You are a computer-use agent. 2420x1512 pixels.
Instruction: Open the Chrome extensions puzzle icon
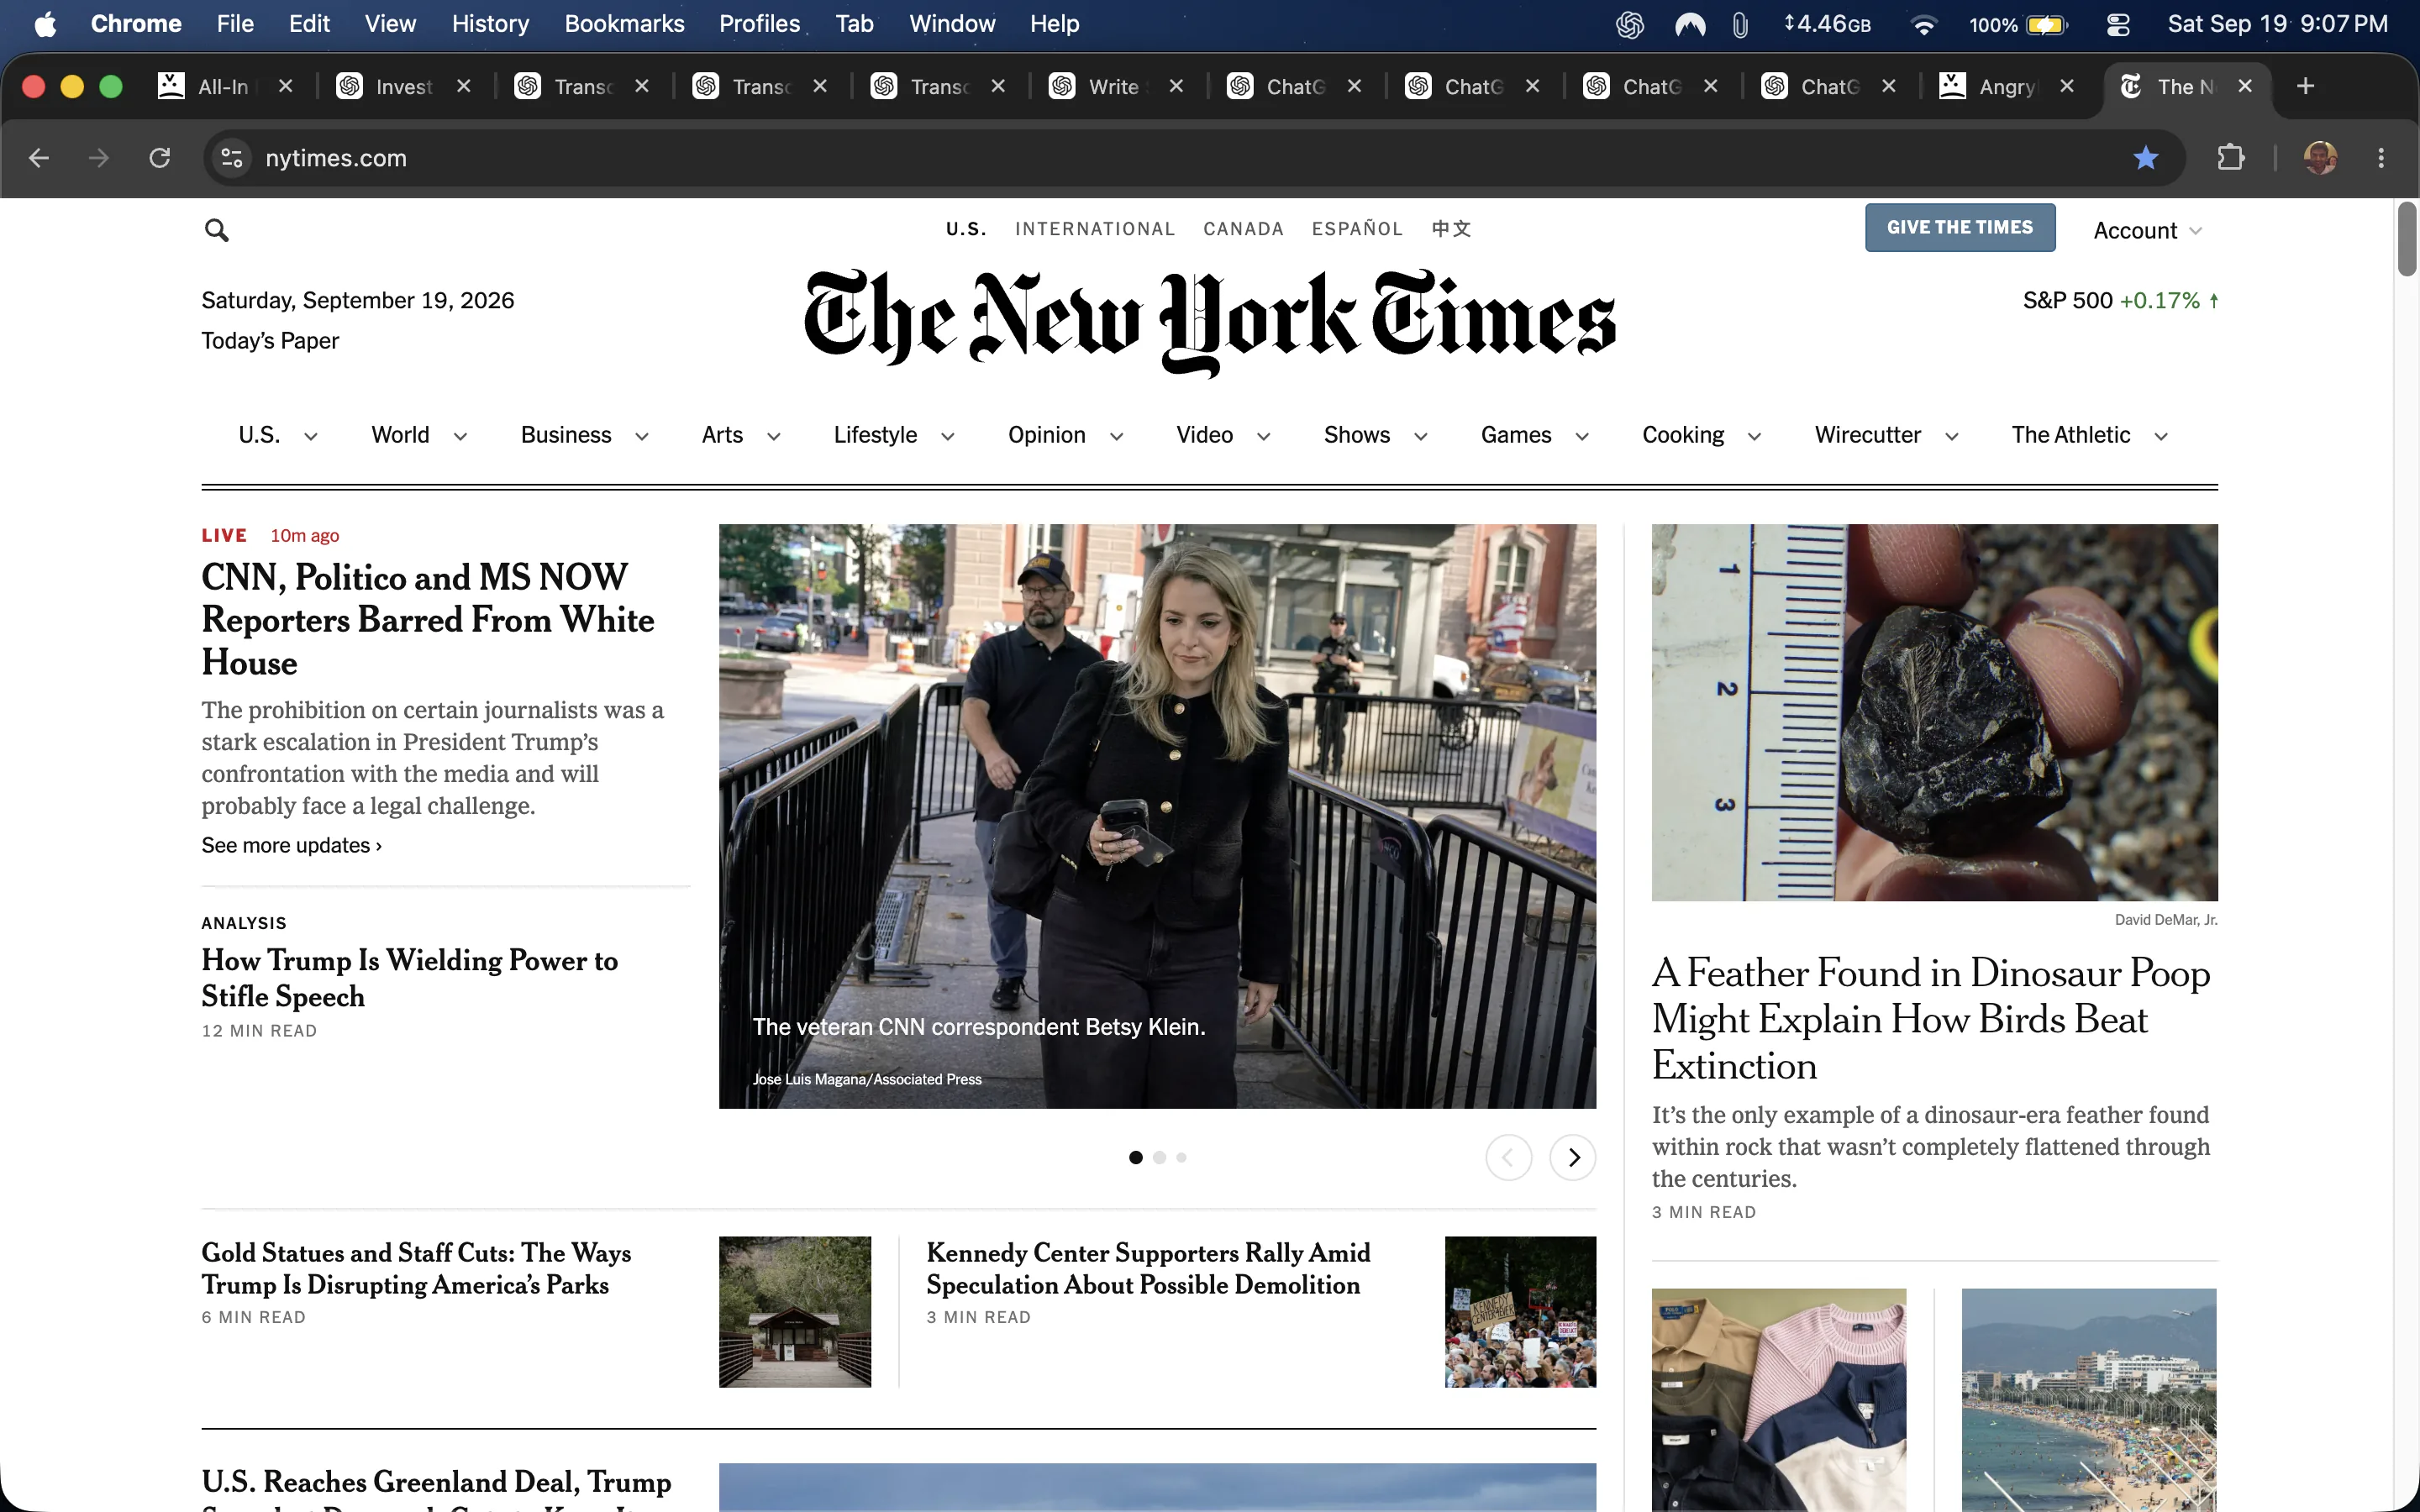click(2231, 158)
